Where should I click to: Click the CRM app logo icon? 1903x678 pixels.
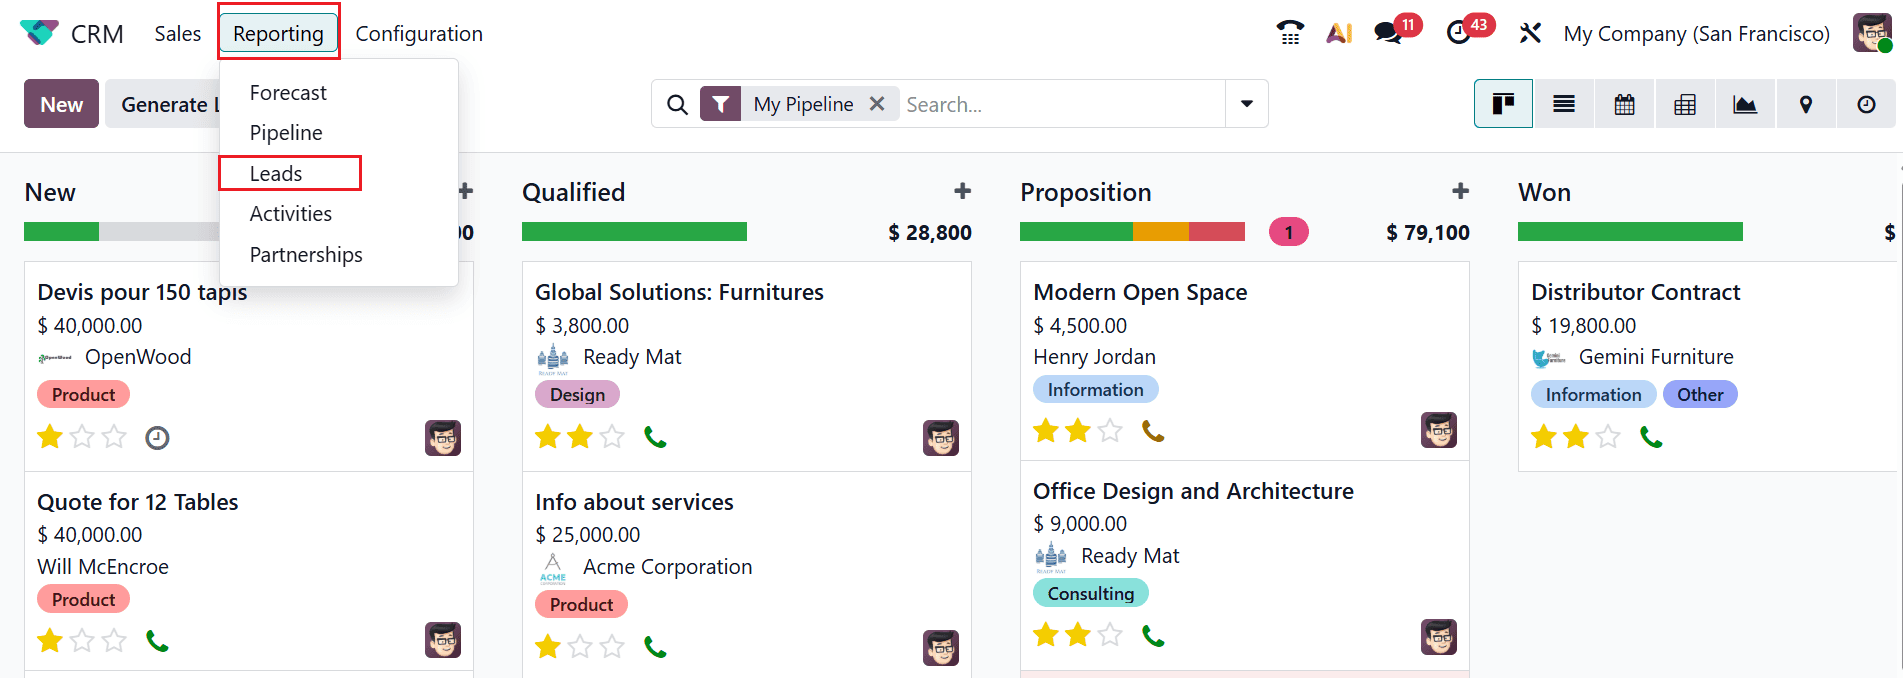tap(39, 33)
